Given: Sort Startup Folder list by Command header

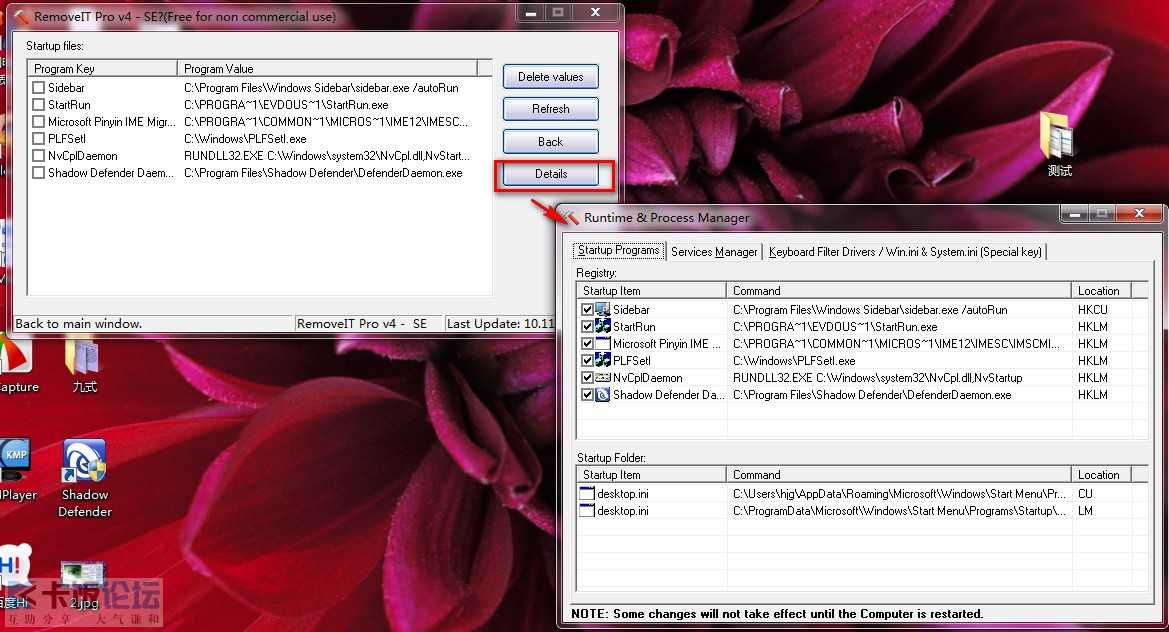Looking at the screenshot, I should (898, 475).
